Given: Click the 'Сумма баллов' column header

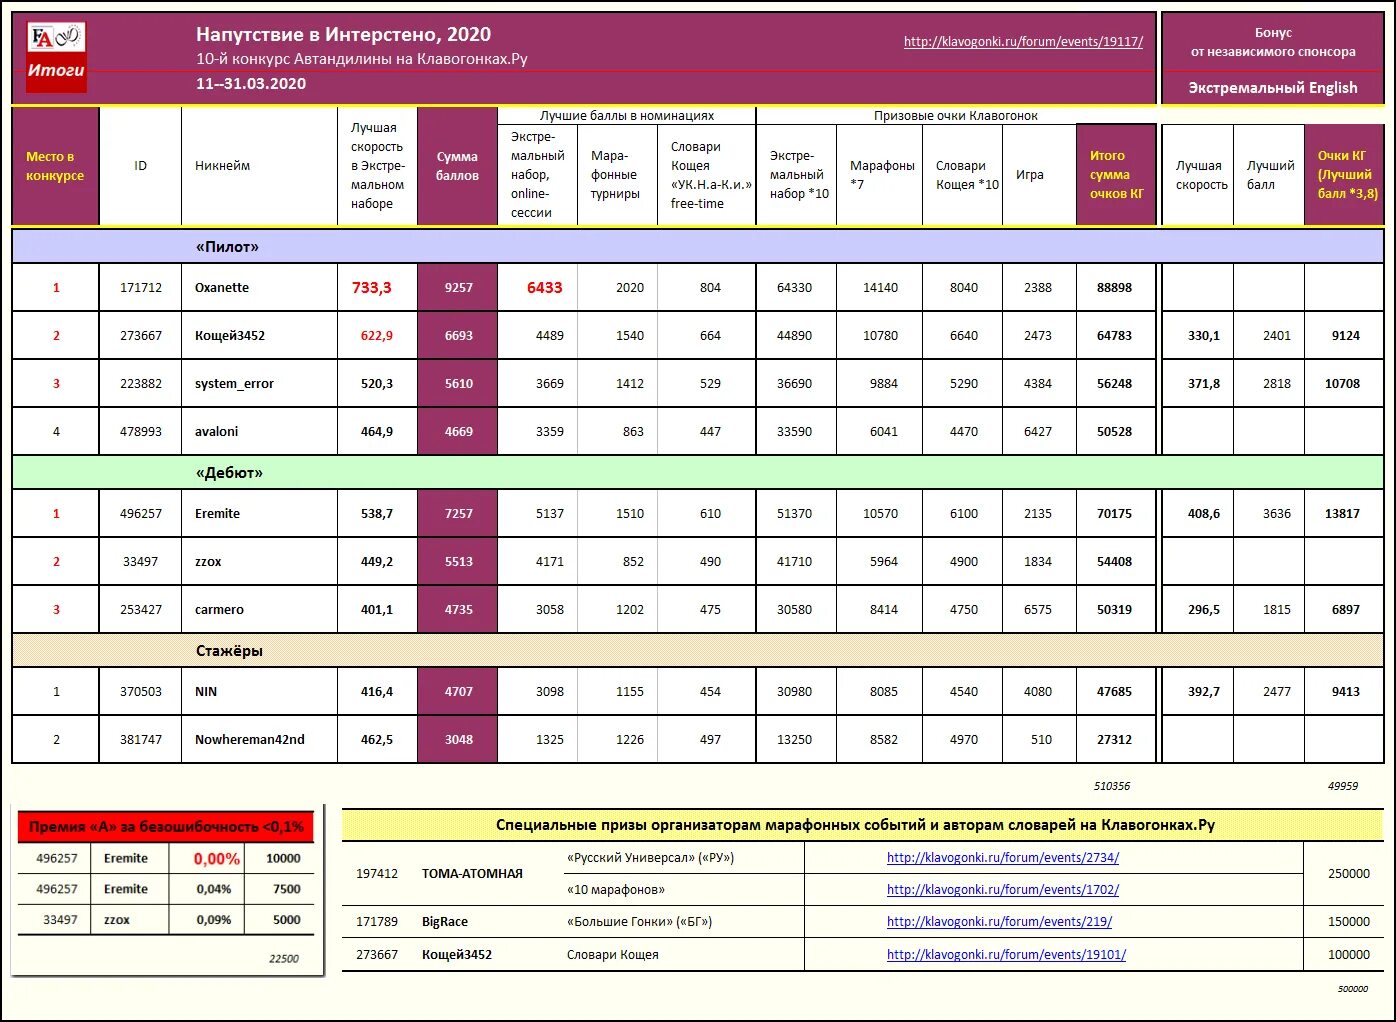Looking at the screenshot, I should (457, 166).
